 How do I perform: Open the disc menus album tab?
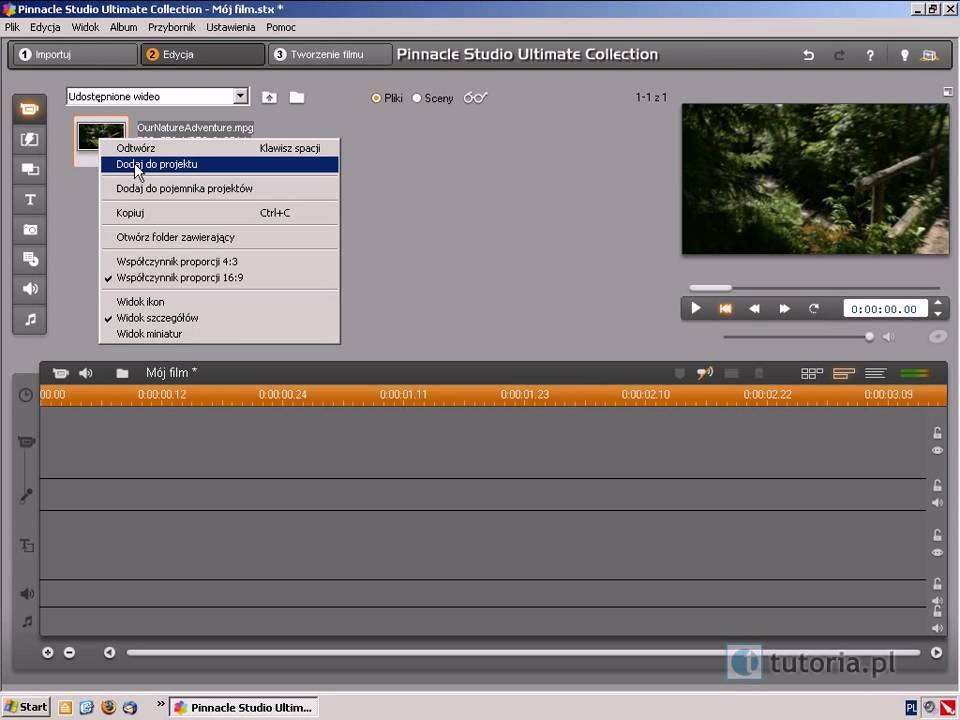[29, 259]
